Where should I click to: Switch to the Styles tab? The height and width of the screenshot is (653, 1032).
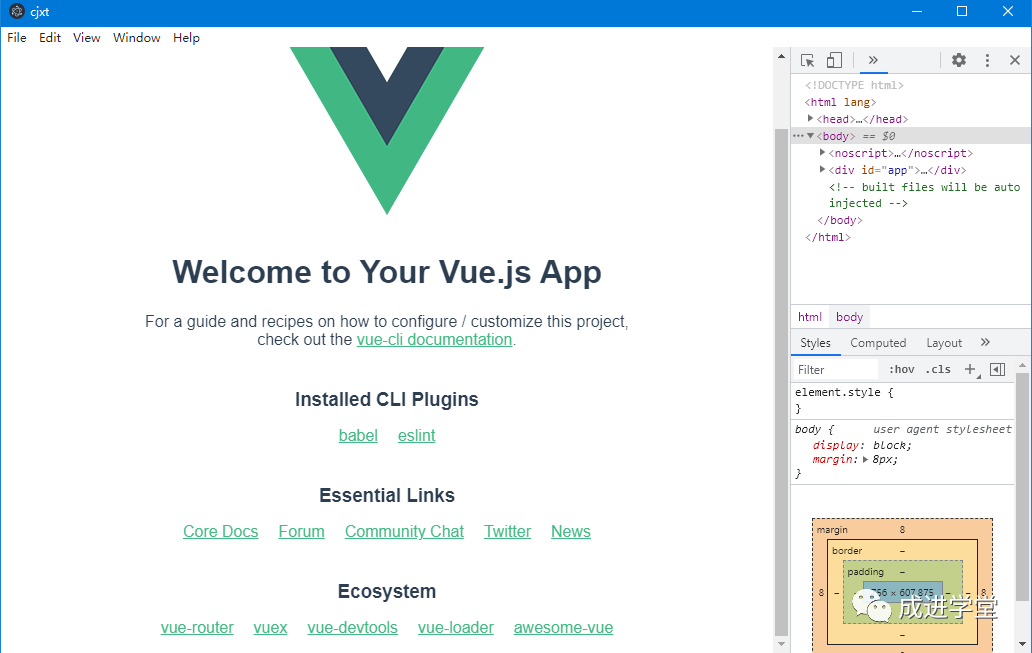pos(815,343)
